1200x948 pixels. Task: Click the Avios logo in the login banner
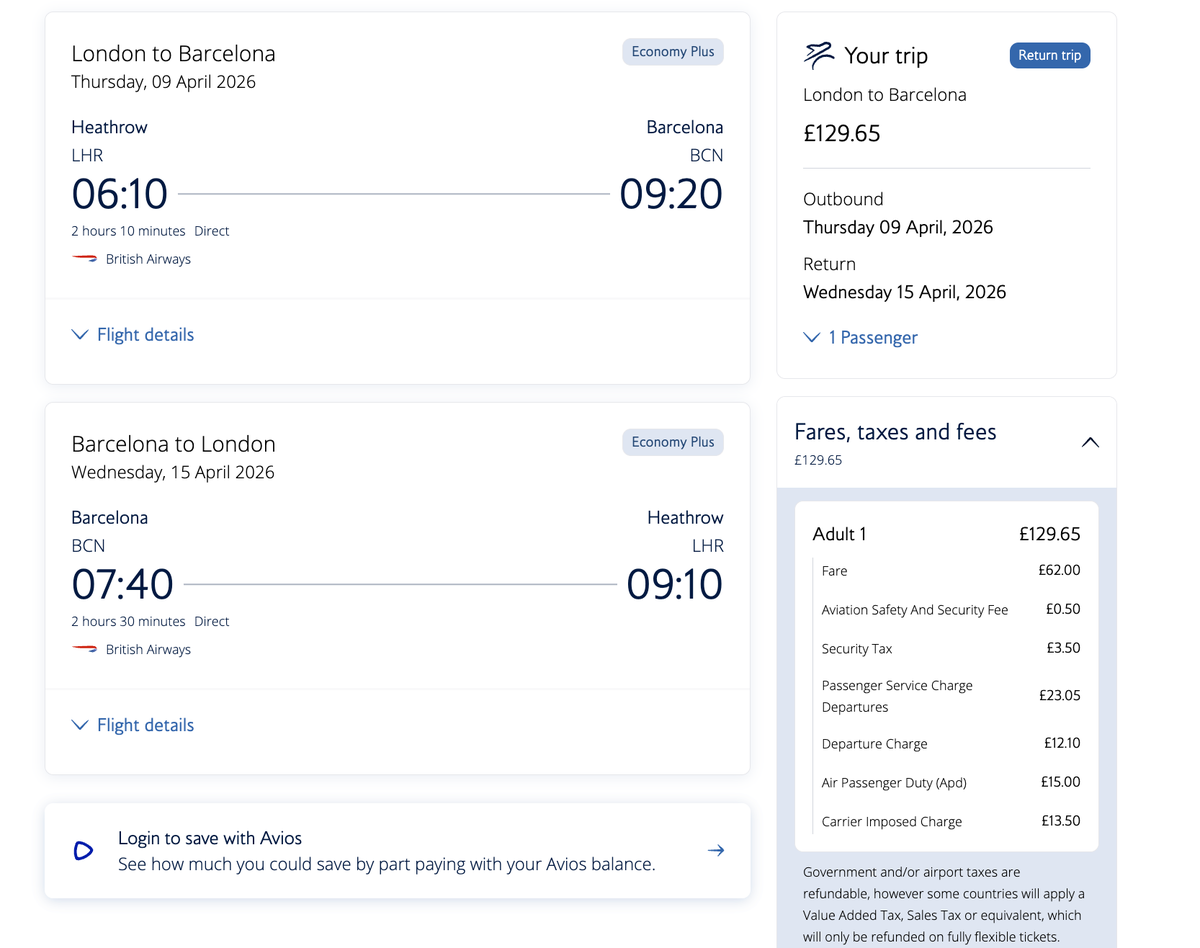pyautogui.click(x=83, y=850)
